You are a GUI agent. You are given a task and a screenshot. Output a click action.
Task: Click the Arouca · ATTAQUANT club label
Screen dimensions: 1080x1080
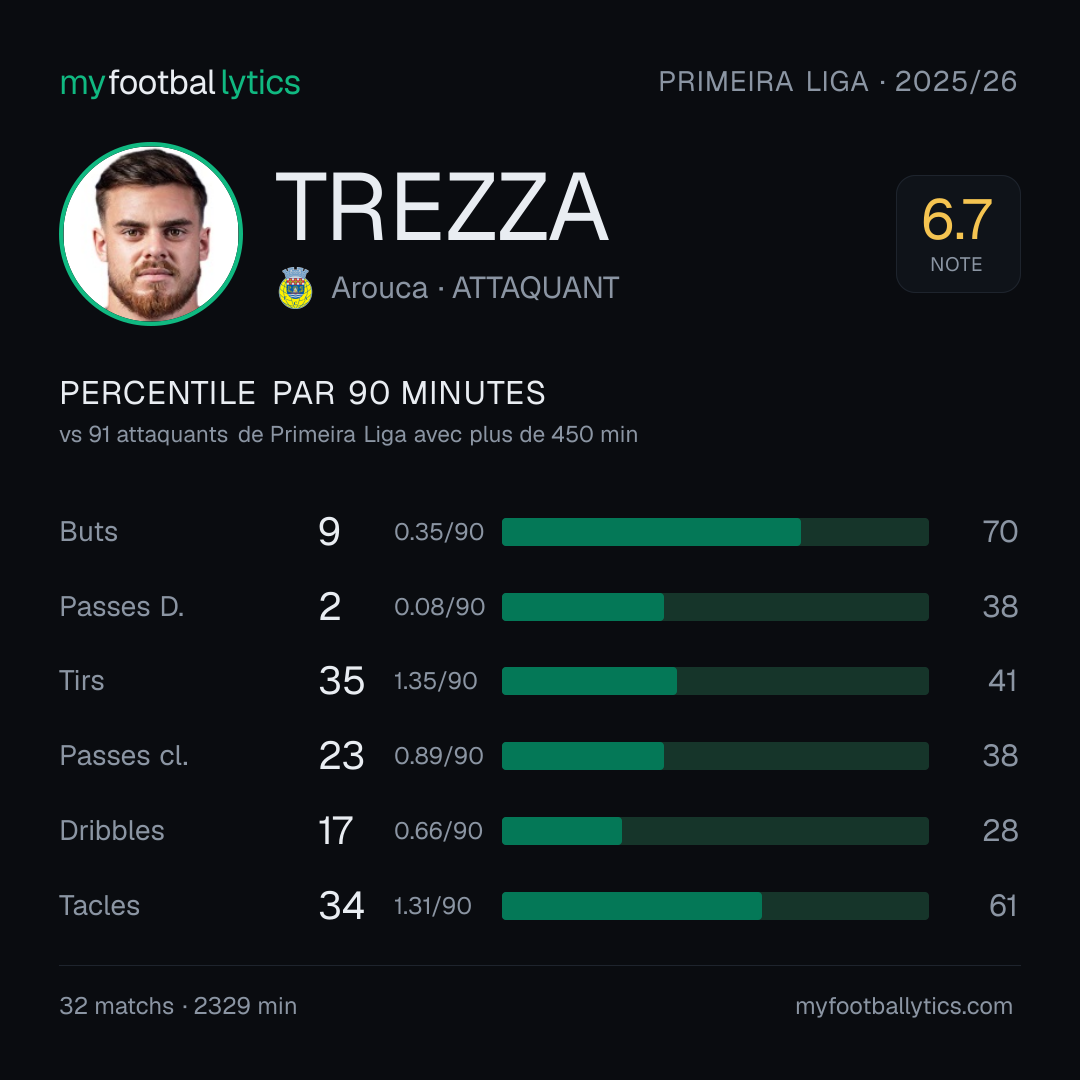[x=475, y=288]
